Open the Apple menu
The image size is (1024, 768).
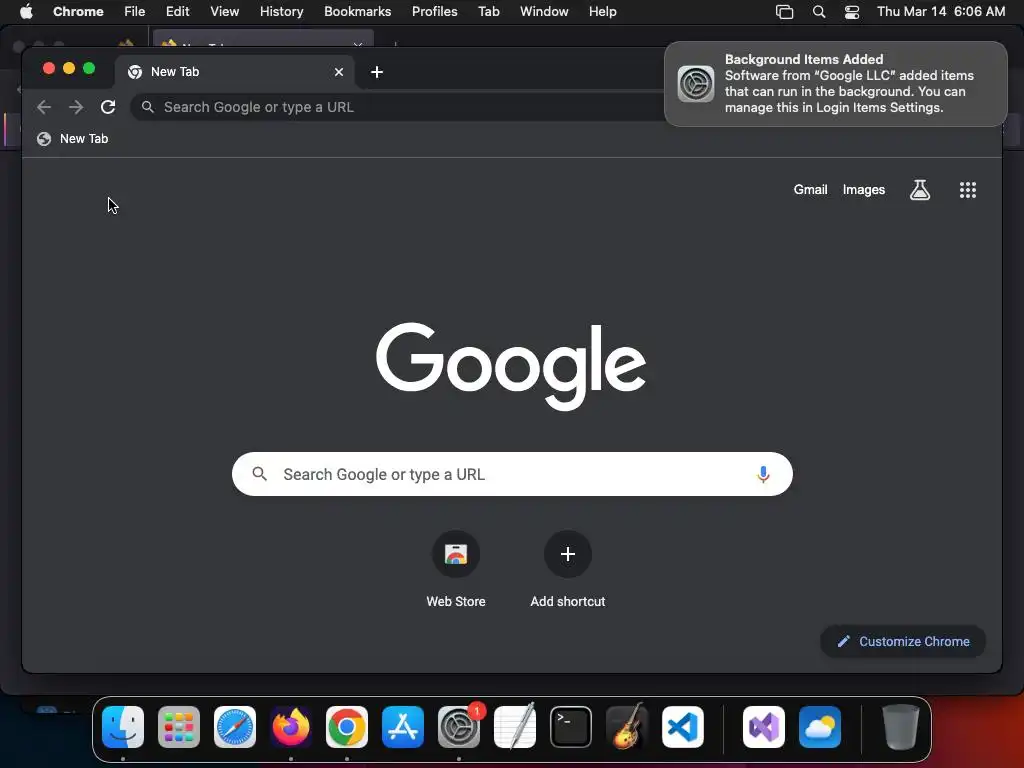[26, 12]
